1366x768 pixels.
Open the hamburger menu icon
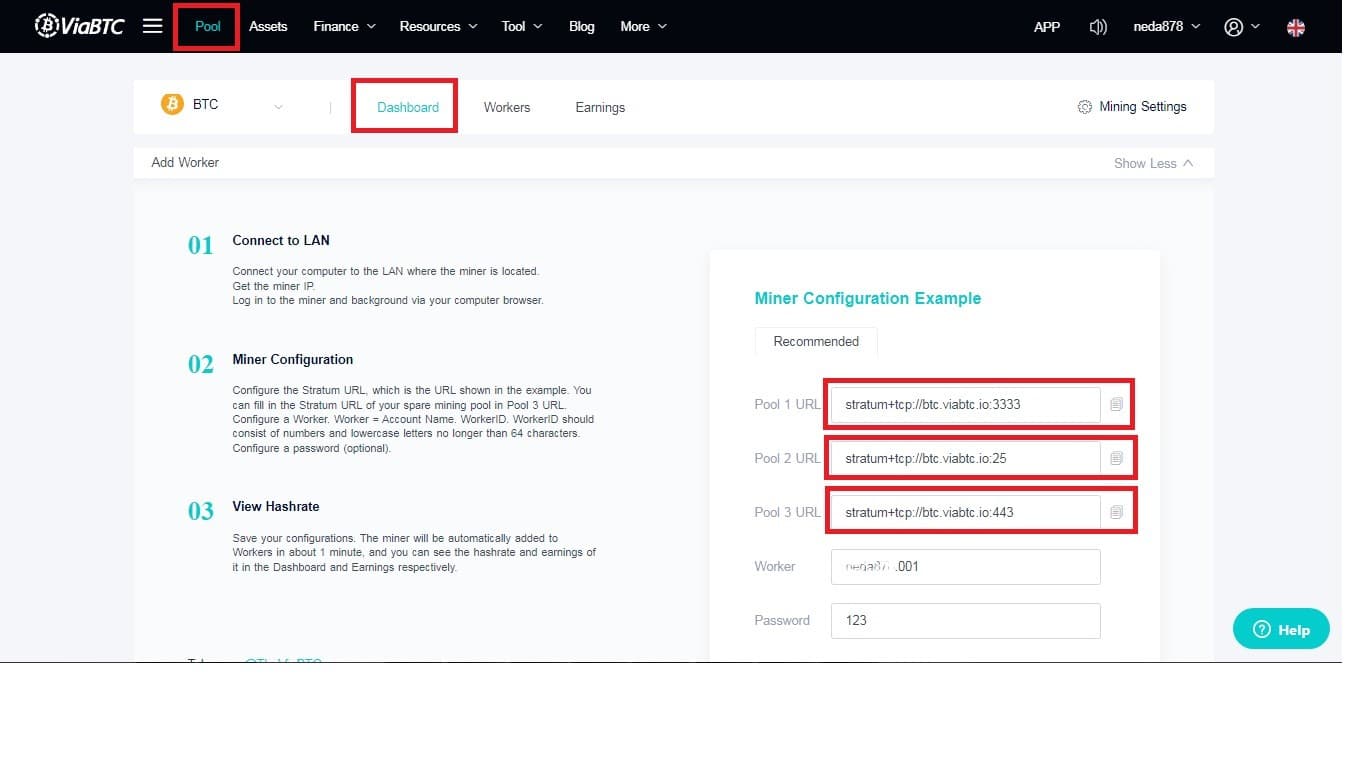pos(152,26)
